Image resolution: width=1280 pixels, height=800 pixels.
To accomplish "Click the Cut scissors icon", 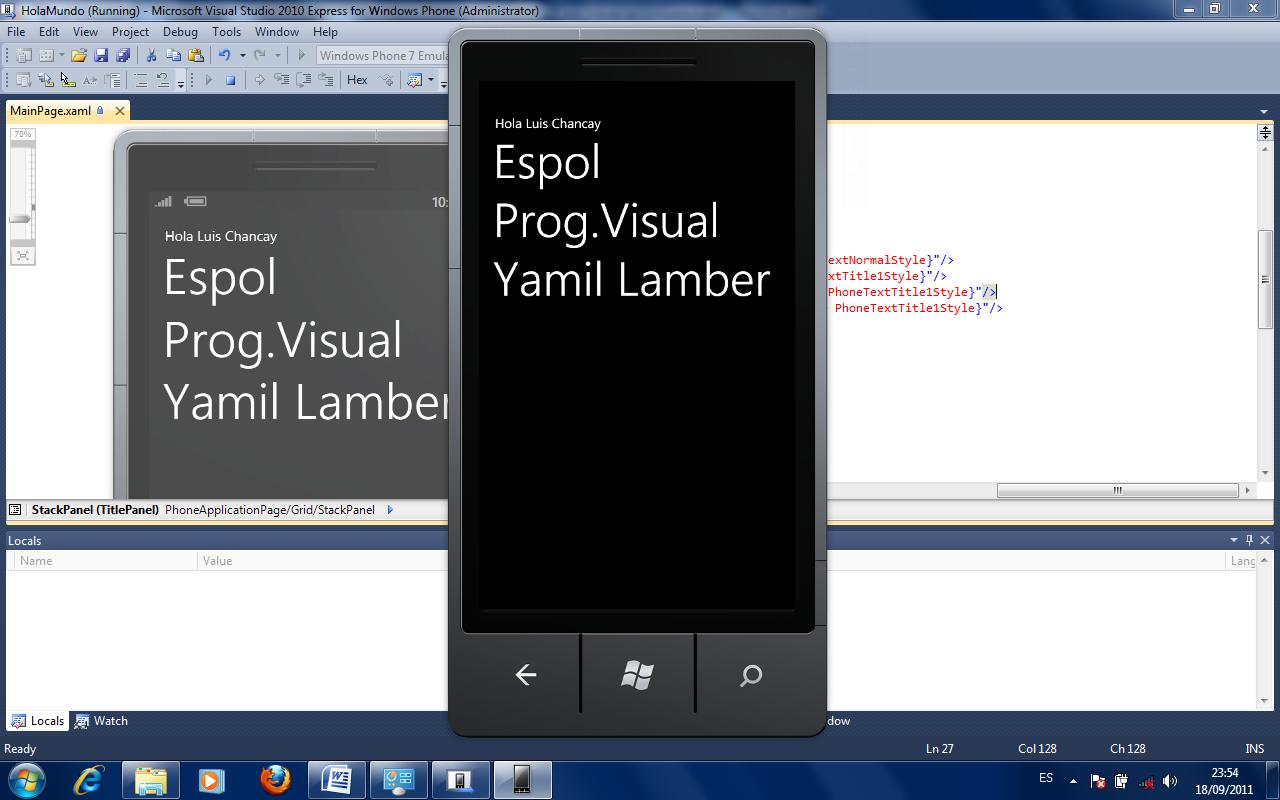I will (x=151, y=56).
